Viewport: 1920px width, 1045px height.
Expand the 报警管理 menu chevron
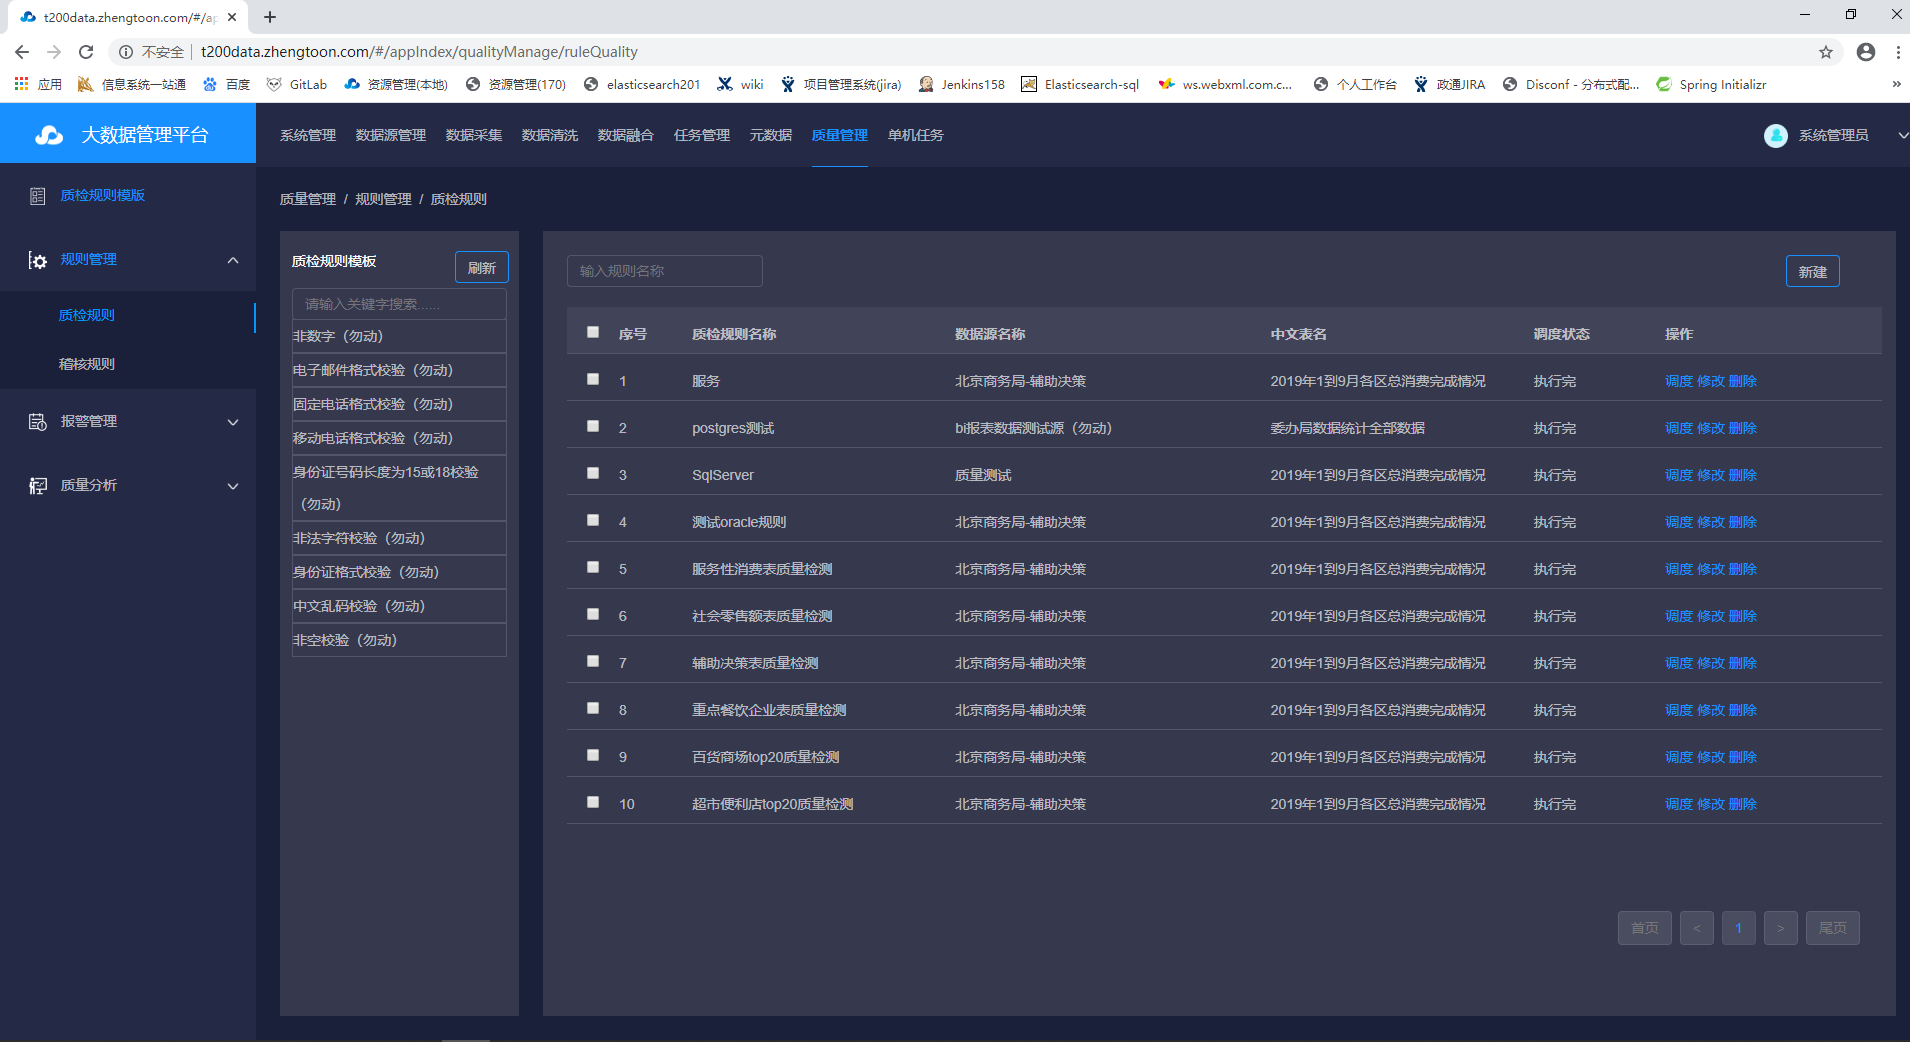point(233,422)
